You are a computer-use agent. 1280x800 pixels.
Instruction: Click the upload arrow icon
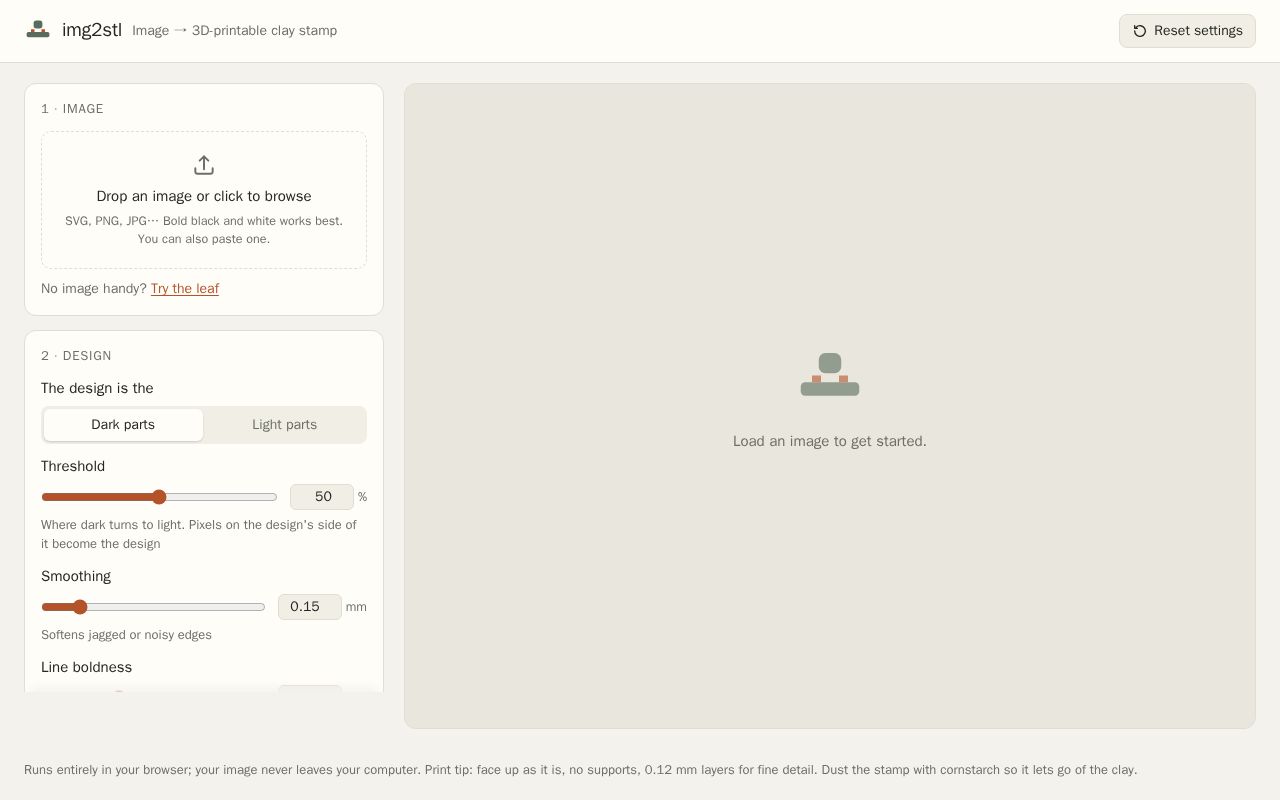(204, 165)
